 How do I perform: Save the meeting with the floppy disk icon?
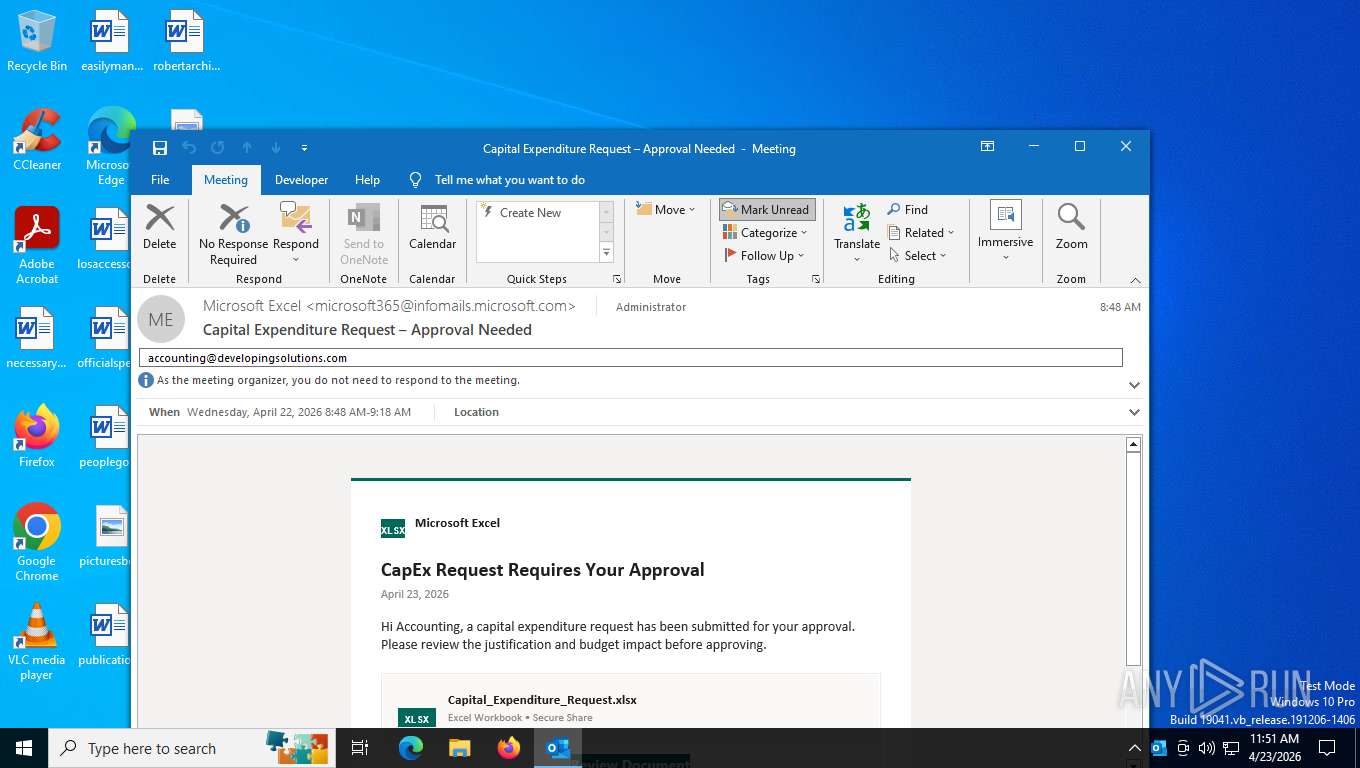click(160, 148)
